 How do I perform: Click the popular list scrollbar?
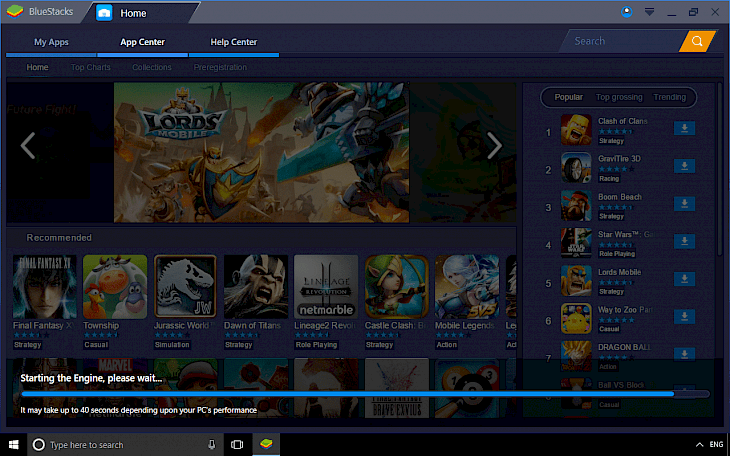tap(720, 169)
